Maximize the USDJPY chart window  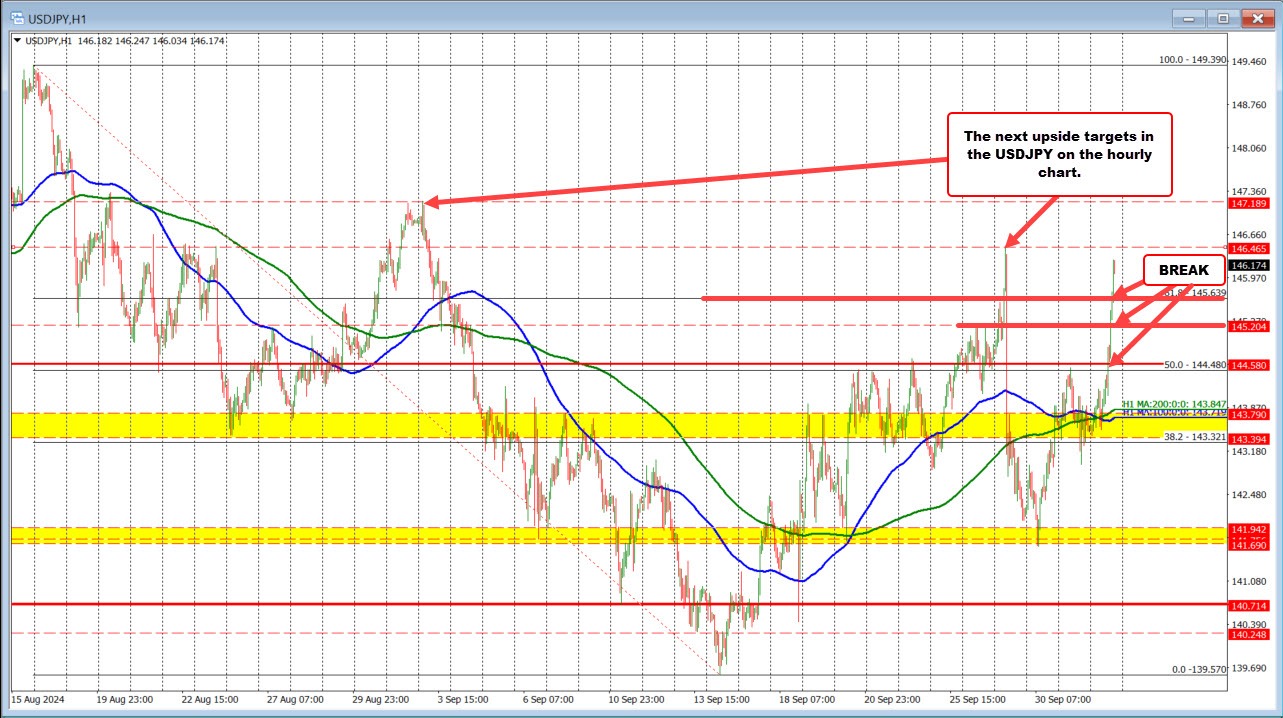pos(1222,18)
